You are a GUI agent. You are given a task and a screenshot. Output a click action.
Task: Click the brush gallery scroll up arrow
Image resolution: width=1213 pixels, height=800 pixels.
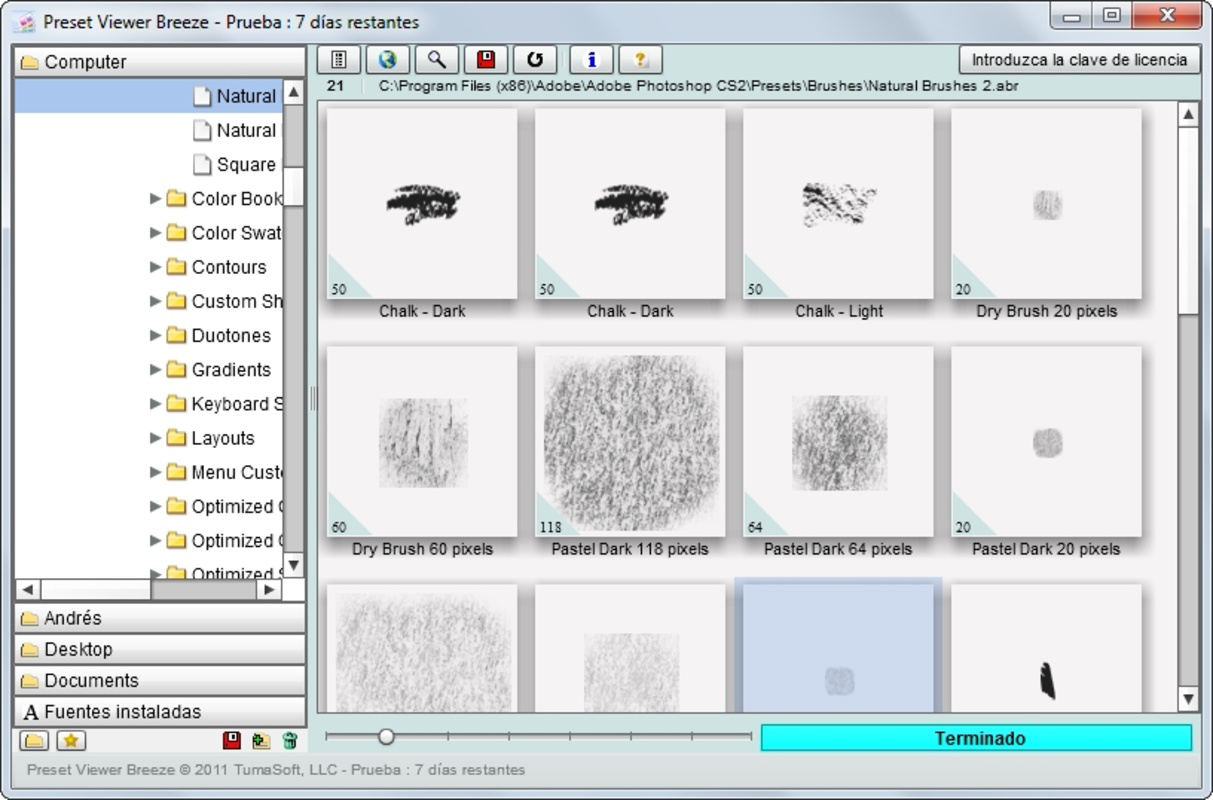coord(1188,115)
